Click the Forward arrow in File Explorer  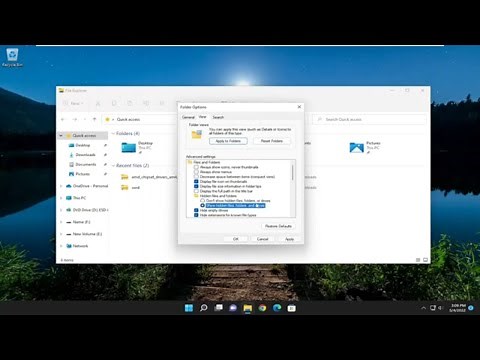click(x=75, y=119)
